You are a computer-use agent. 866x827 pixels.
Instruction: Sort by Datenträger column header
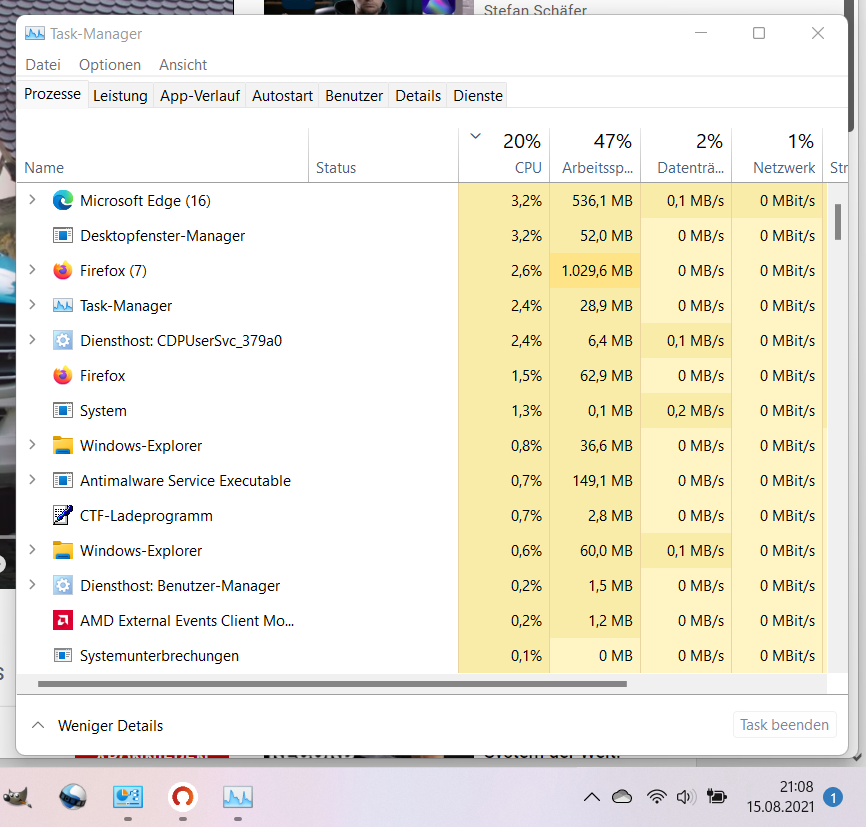(687, 155)
